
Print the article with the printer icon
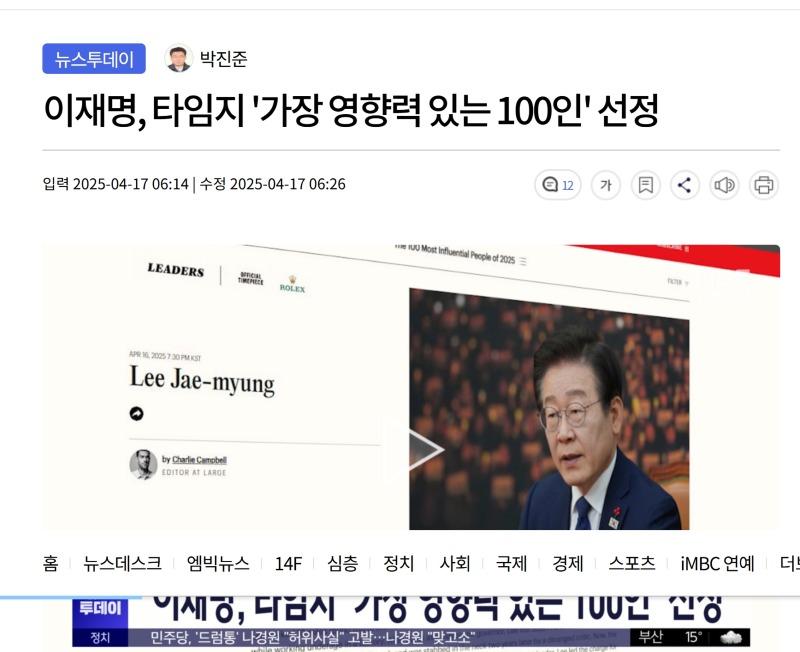coord(764,185)
